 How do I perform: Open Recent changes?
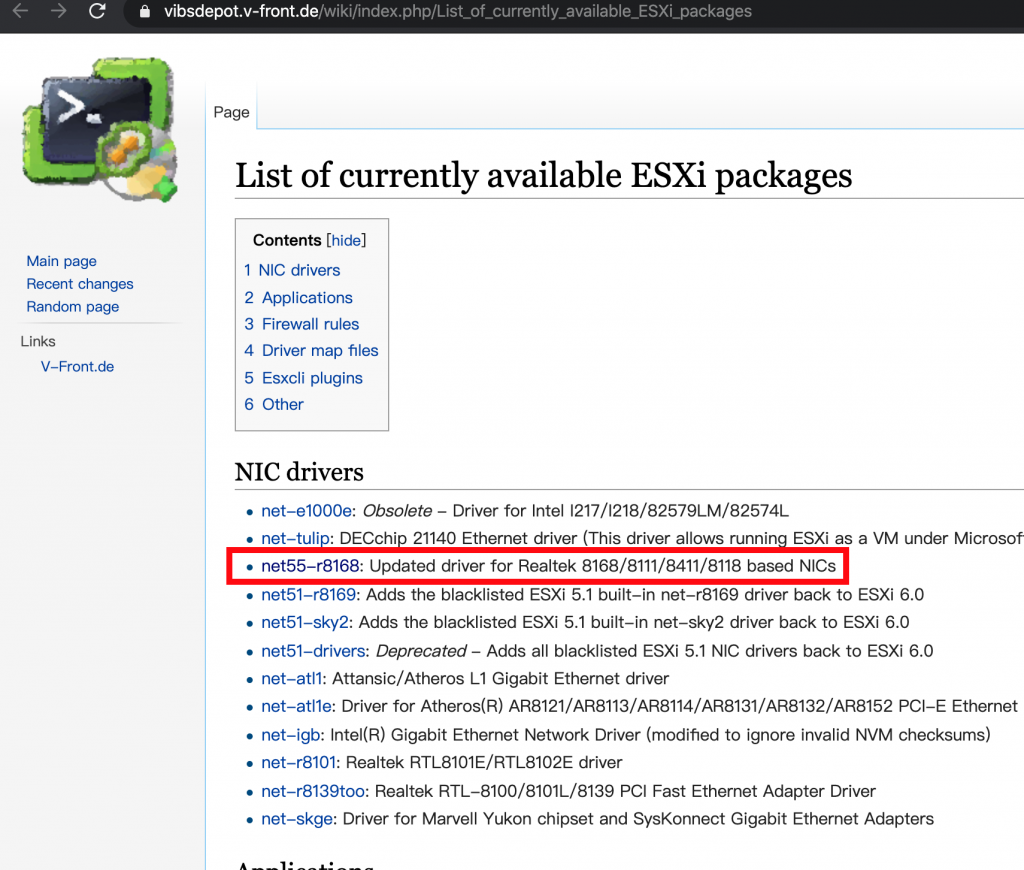(x=80, y=284)
